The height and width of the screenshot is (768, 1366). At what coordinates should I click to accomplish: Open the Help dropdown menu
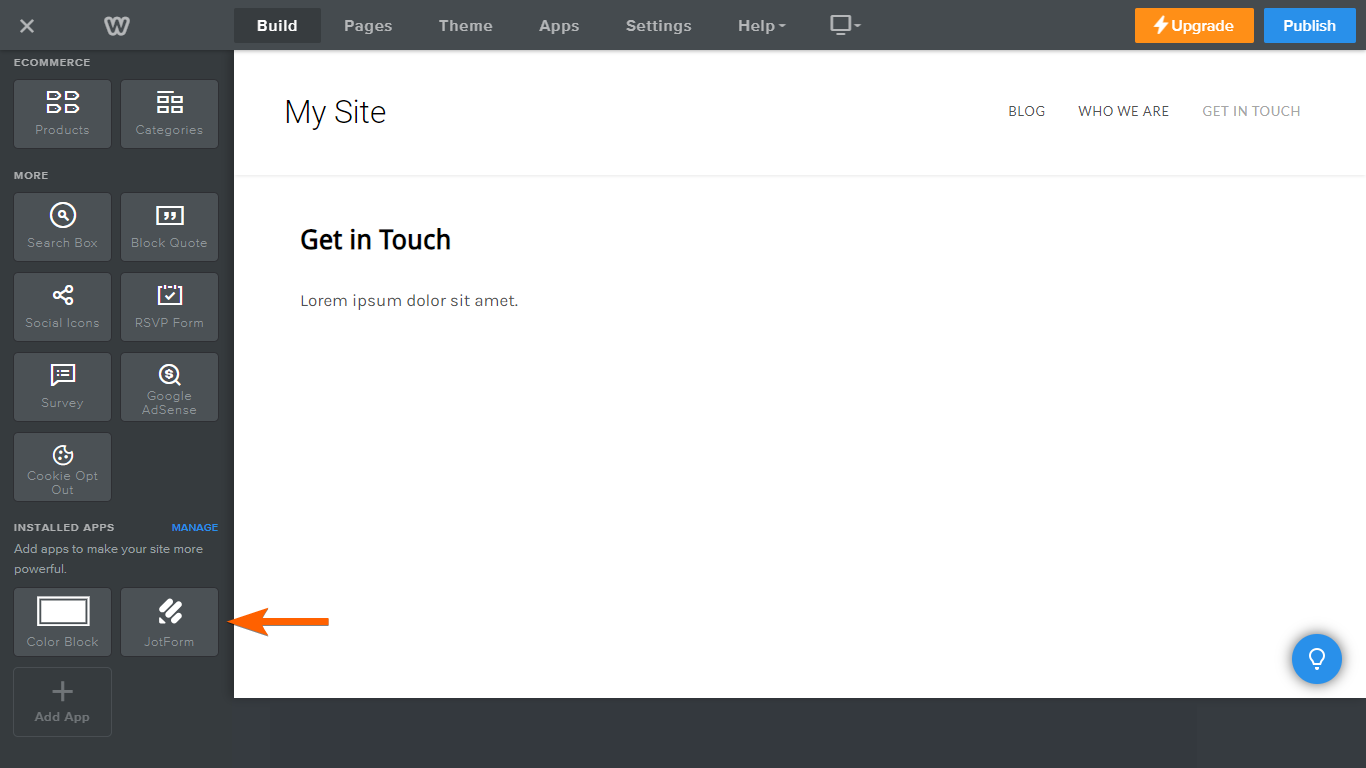pyautogui.click(x=761, y=26)
